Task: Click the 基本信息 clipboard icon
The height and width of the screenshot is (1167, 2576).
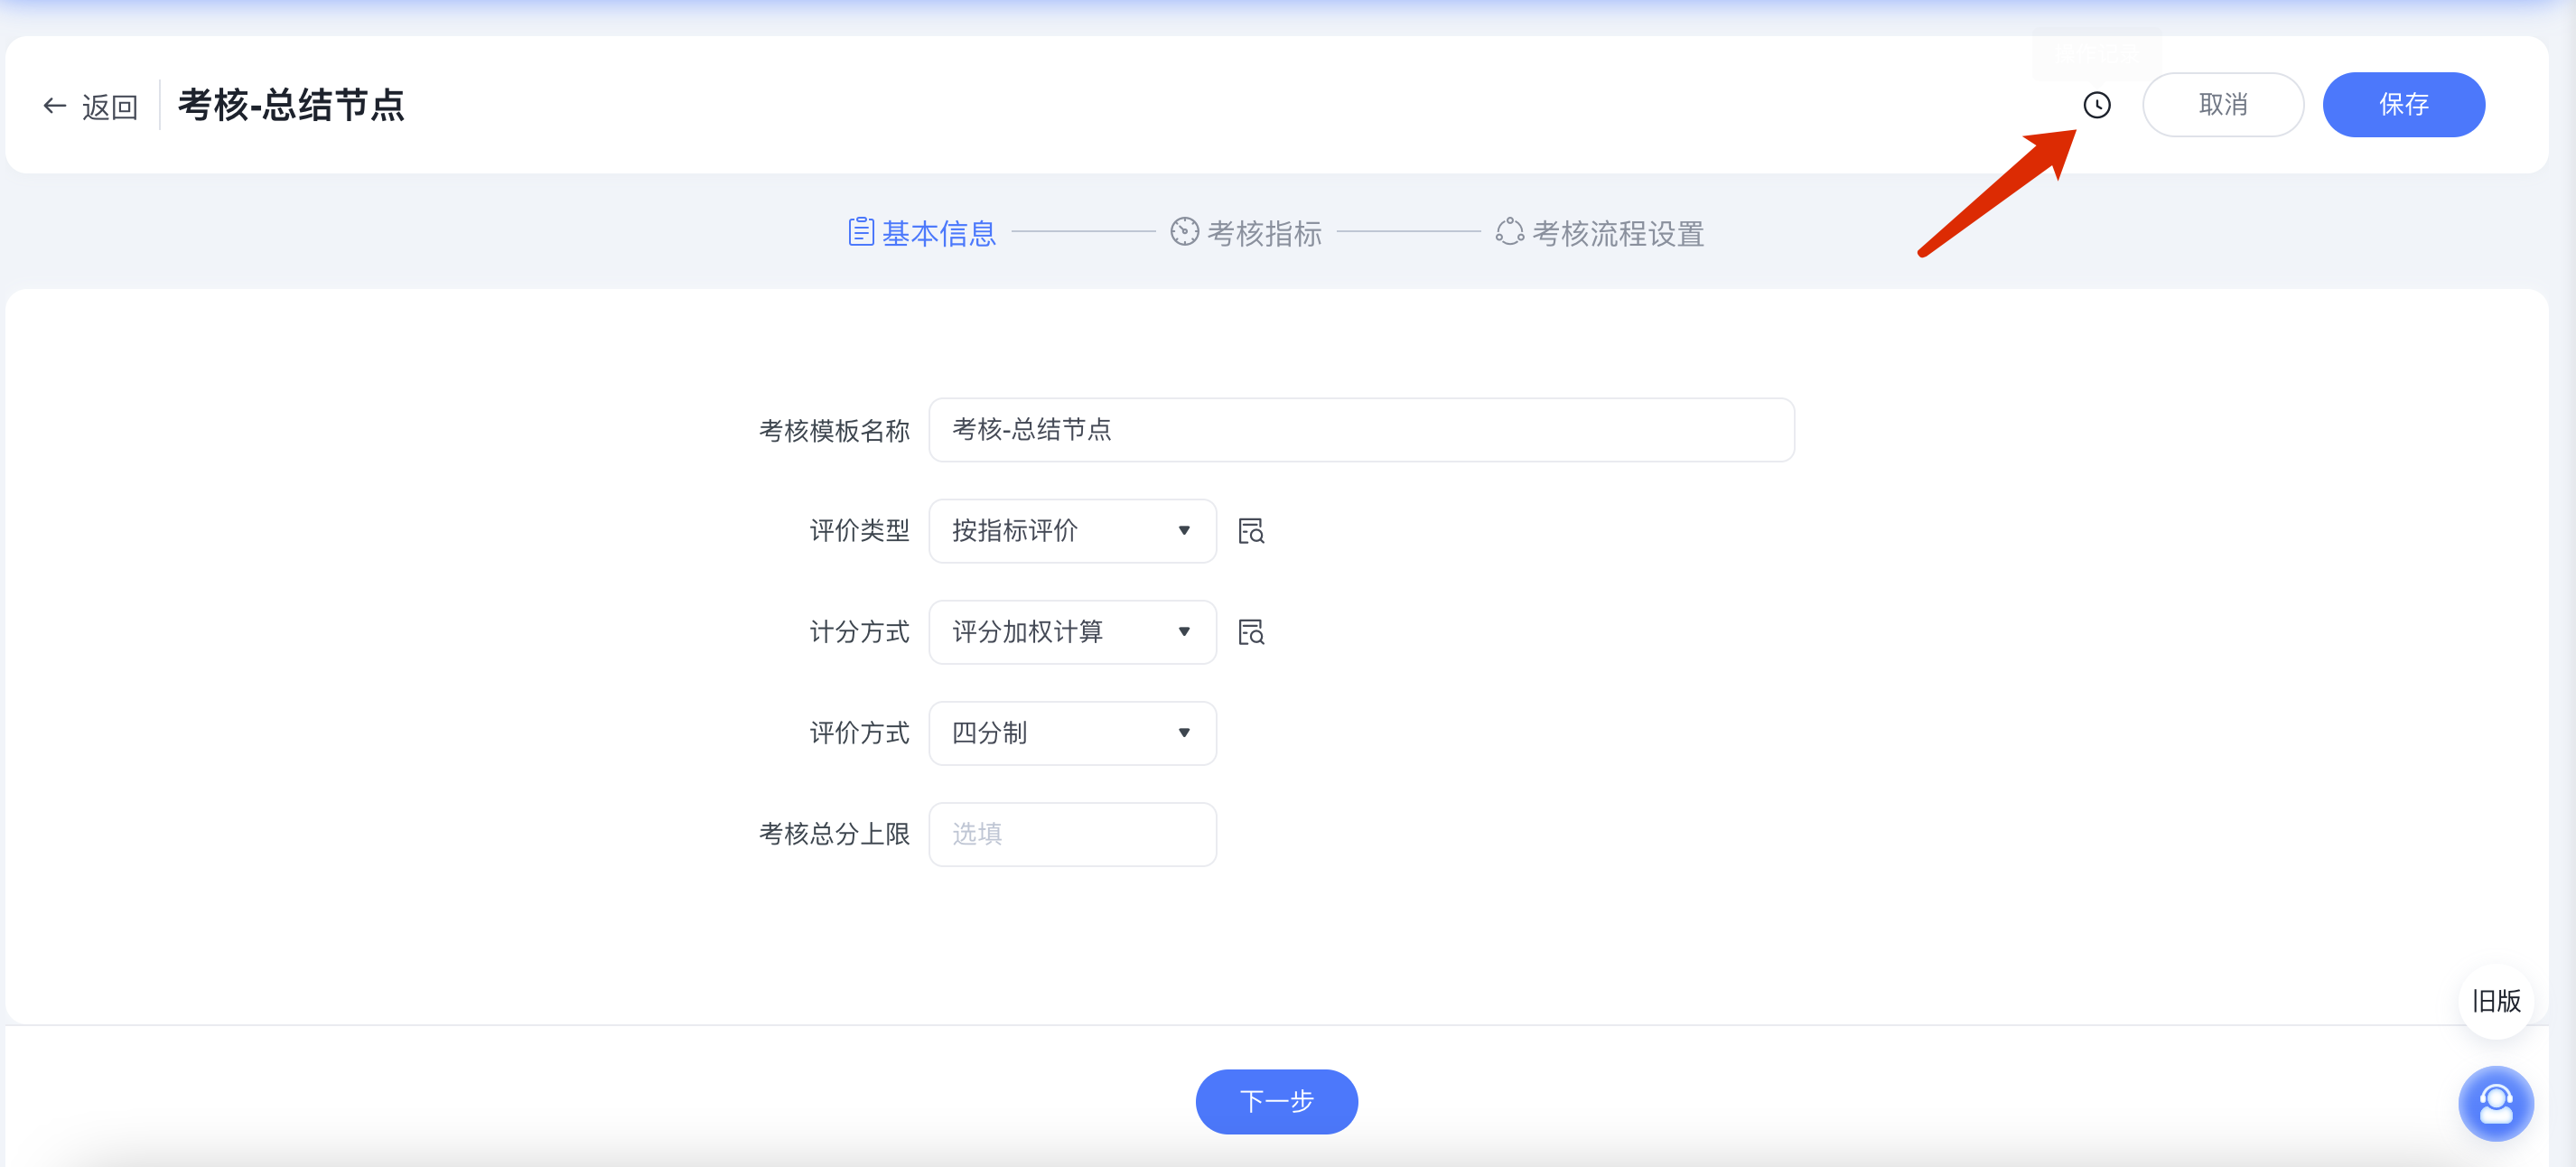Action: click(861, 232)
